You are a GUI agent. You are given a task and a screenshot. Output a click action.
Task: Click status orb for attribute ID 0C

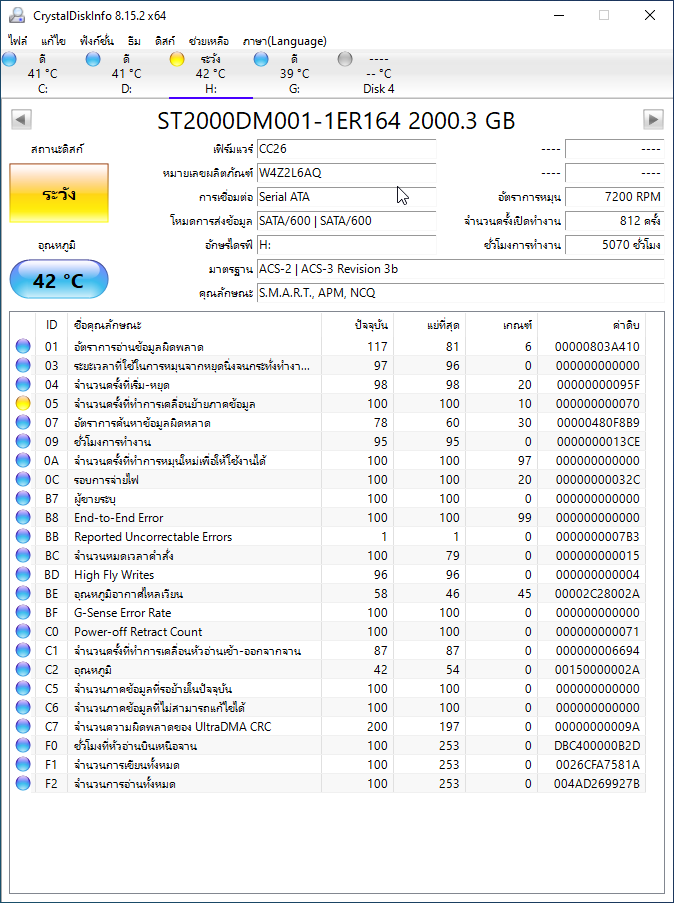point(23,480)
